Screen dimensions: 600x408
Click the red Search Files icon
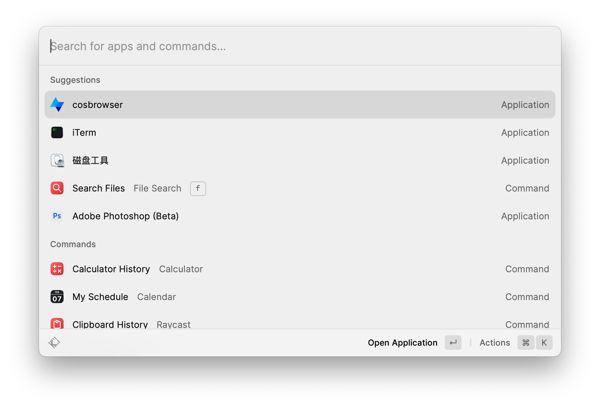[x=57, y=188]
